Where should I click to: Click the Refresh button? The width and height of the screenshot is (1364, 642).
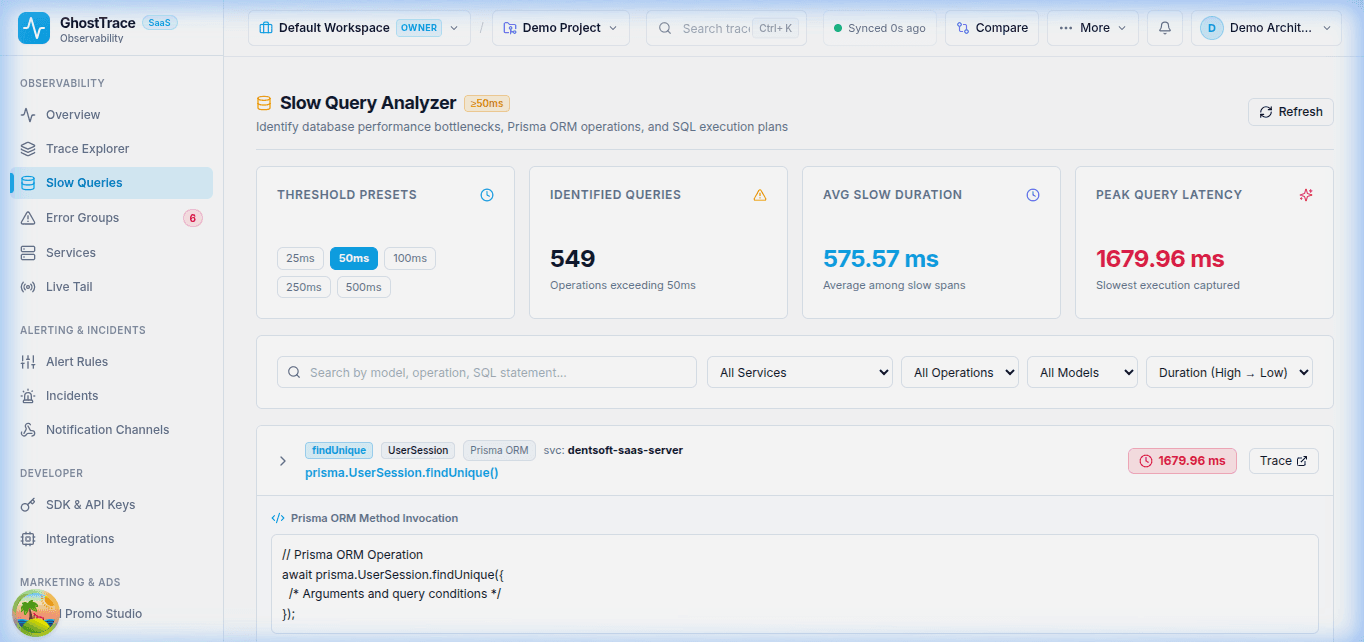pyautogui.click(x=1291, y=112)
